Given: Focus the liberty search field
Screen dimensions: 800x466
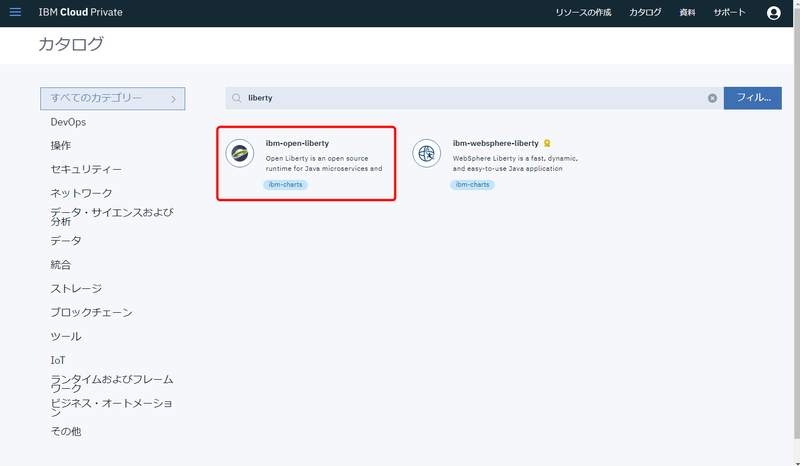Looking at the screenshot, I should [474, 98].
